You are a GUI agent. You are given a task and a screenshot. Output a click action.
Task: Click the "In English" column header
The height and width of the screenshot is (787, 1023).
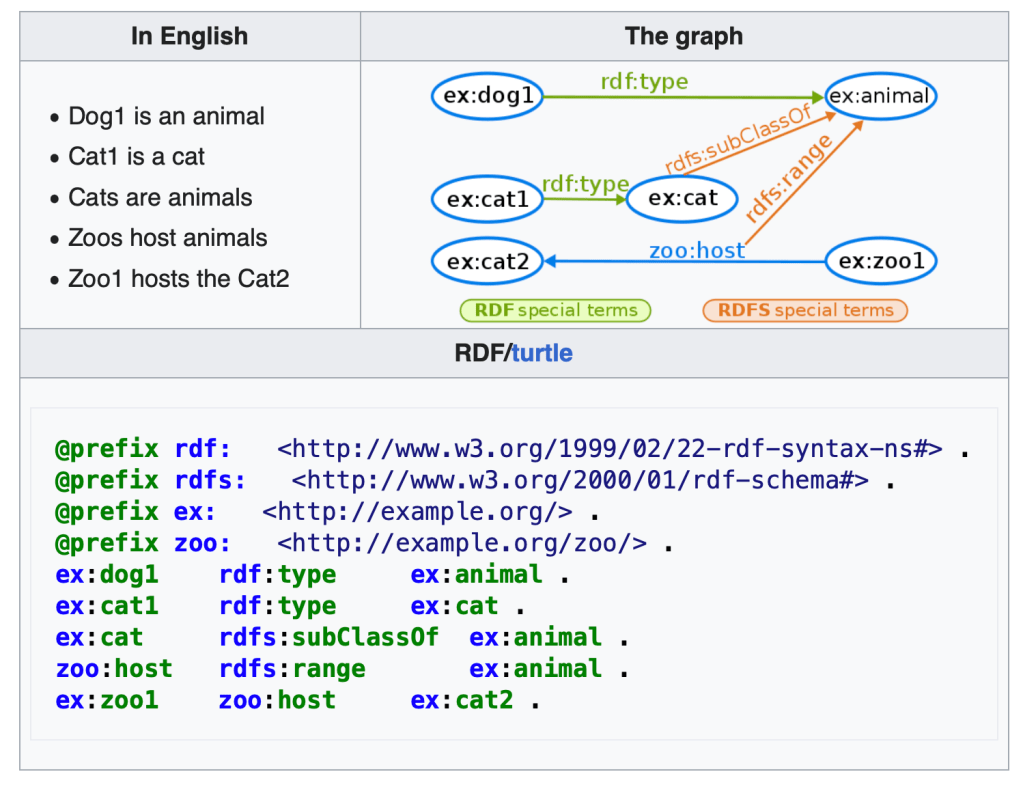click(x=189, y=37)
